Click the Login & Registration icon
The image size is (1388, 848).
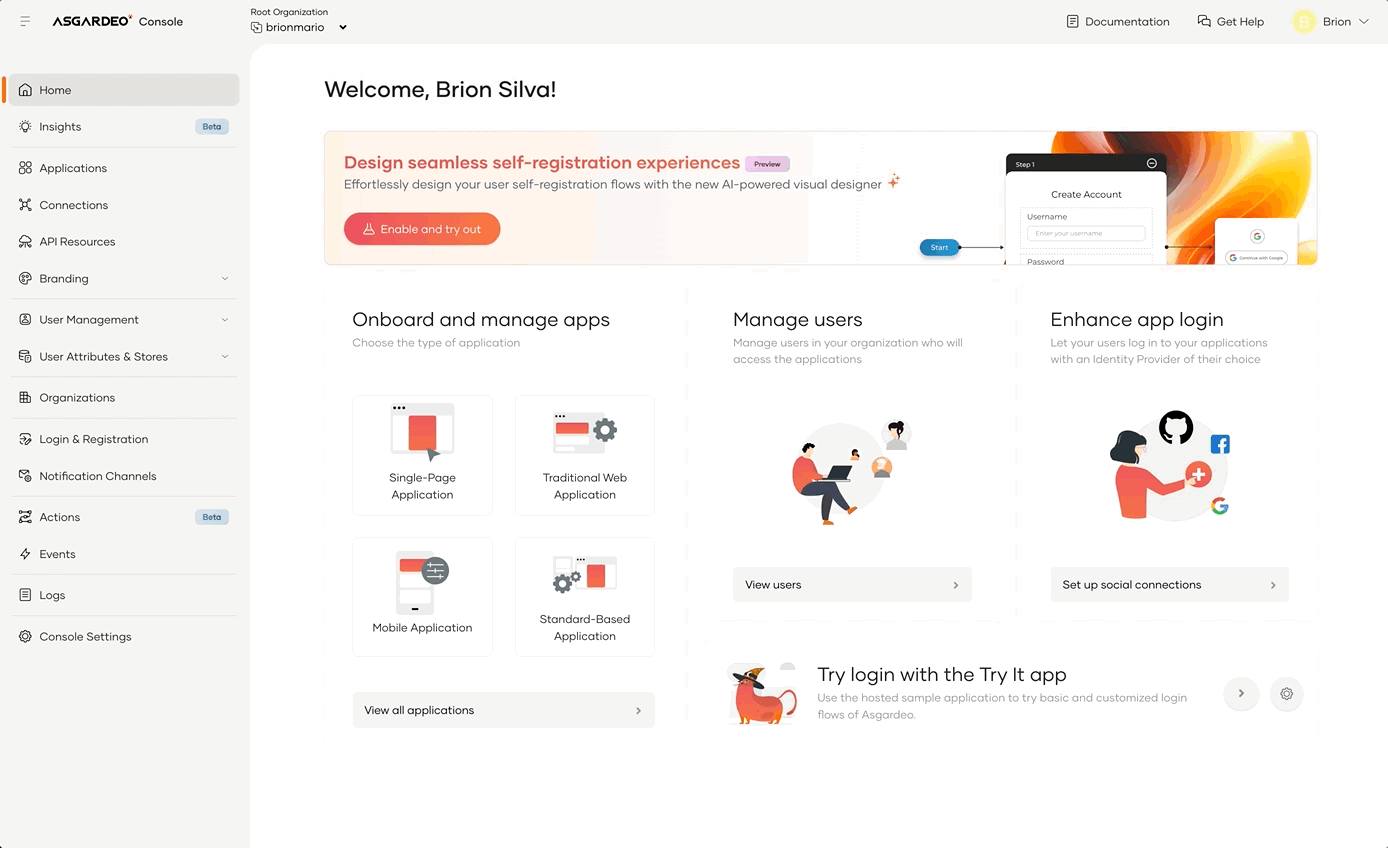(x=25, y=439)
